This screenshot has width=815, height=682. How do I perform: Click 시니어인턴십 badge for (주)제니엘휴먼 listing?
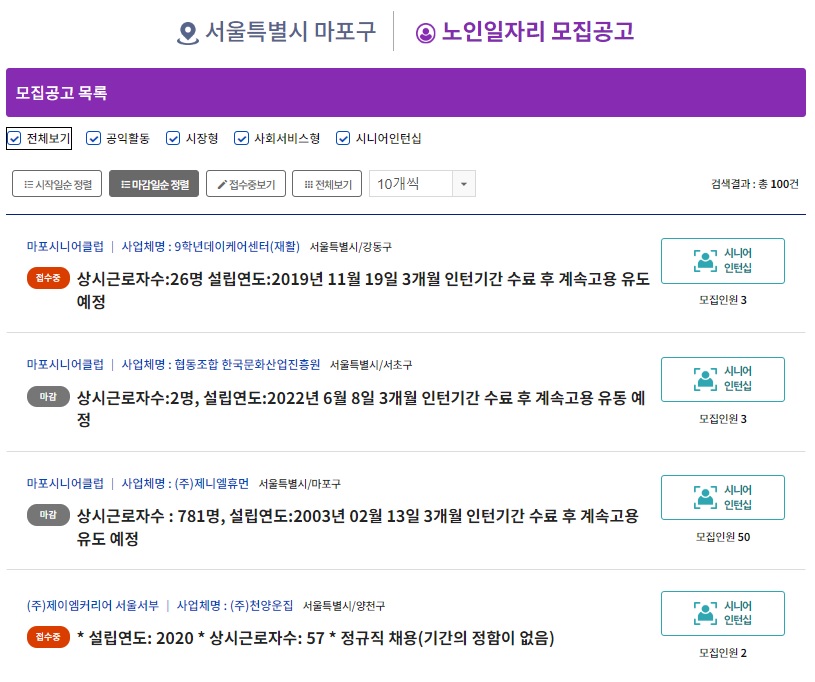722,497
